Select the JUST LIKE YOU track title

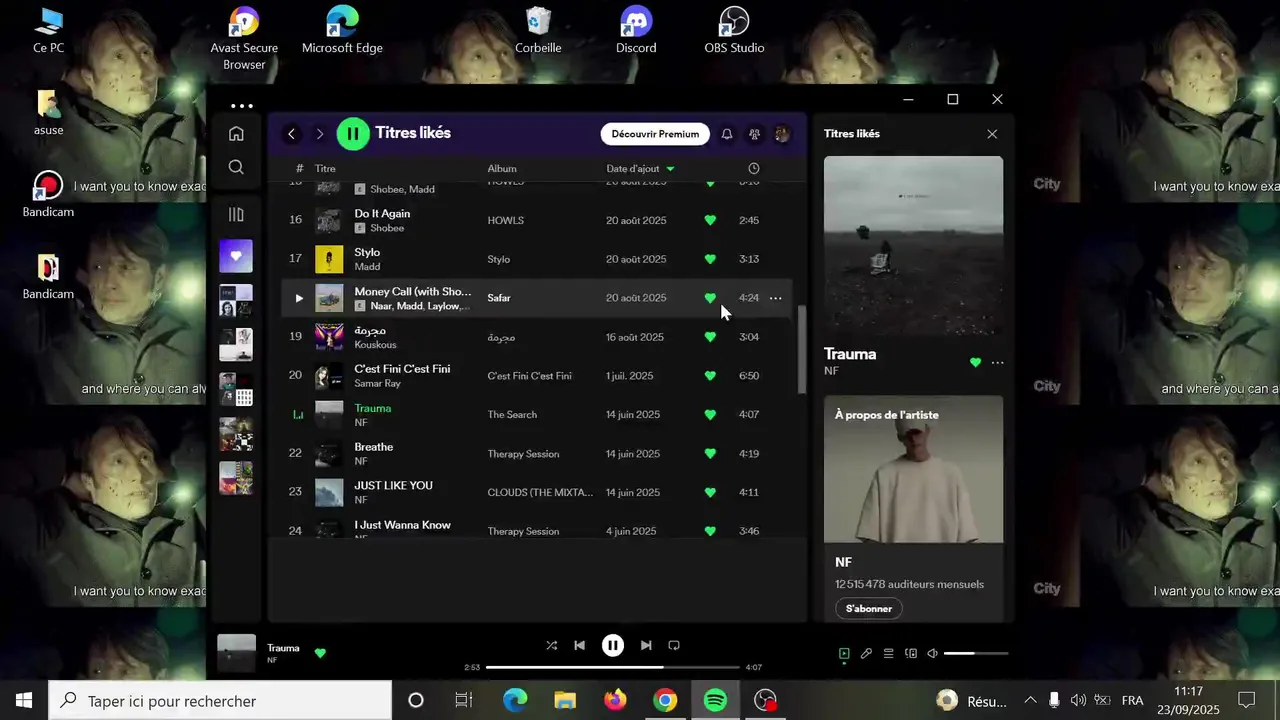pos(393,485)
